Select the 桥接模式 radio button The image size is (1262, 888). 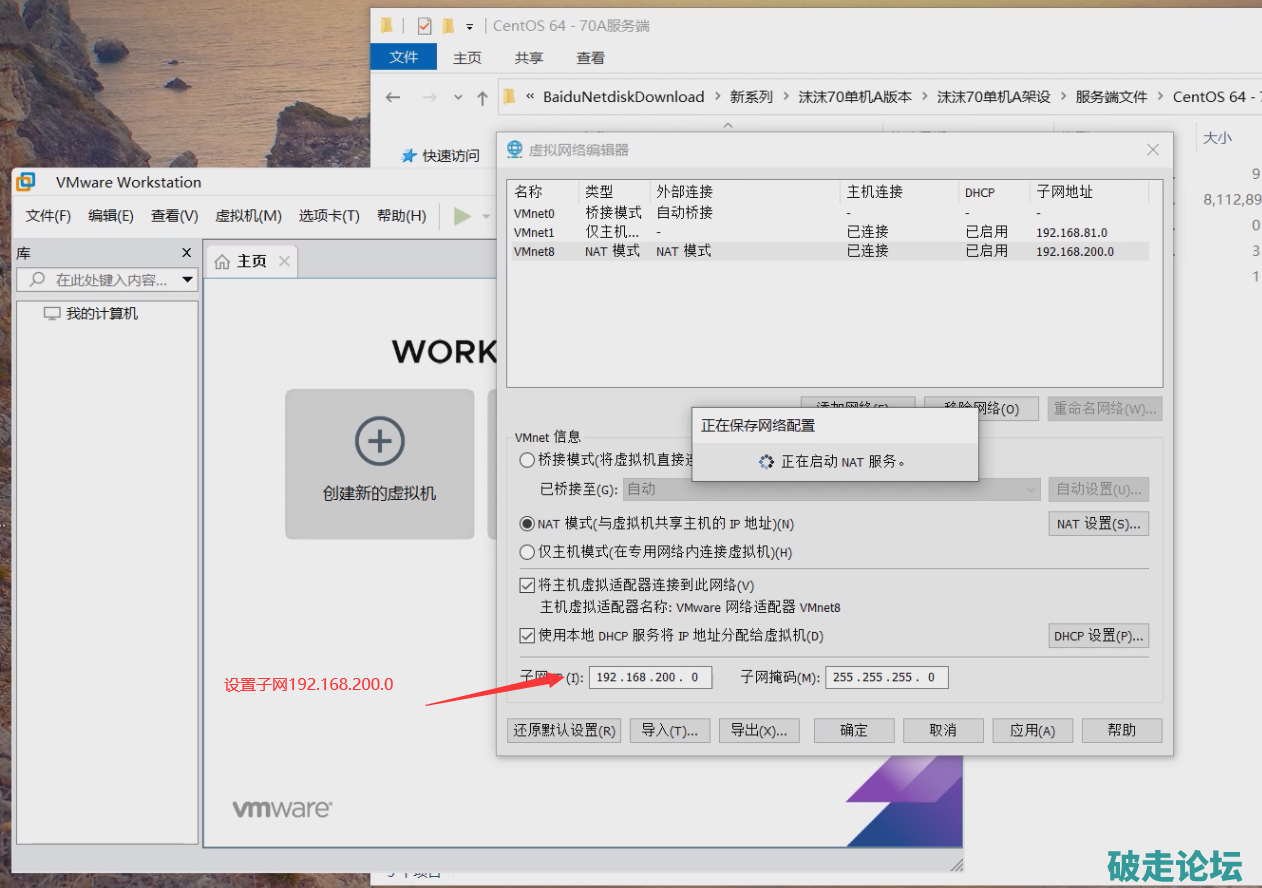(527, 461)
